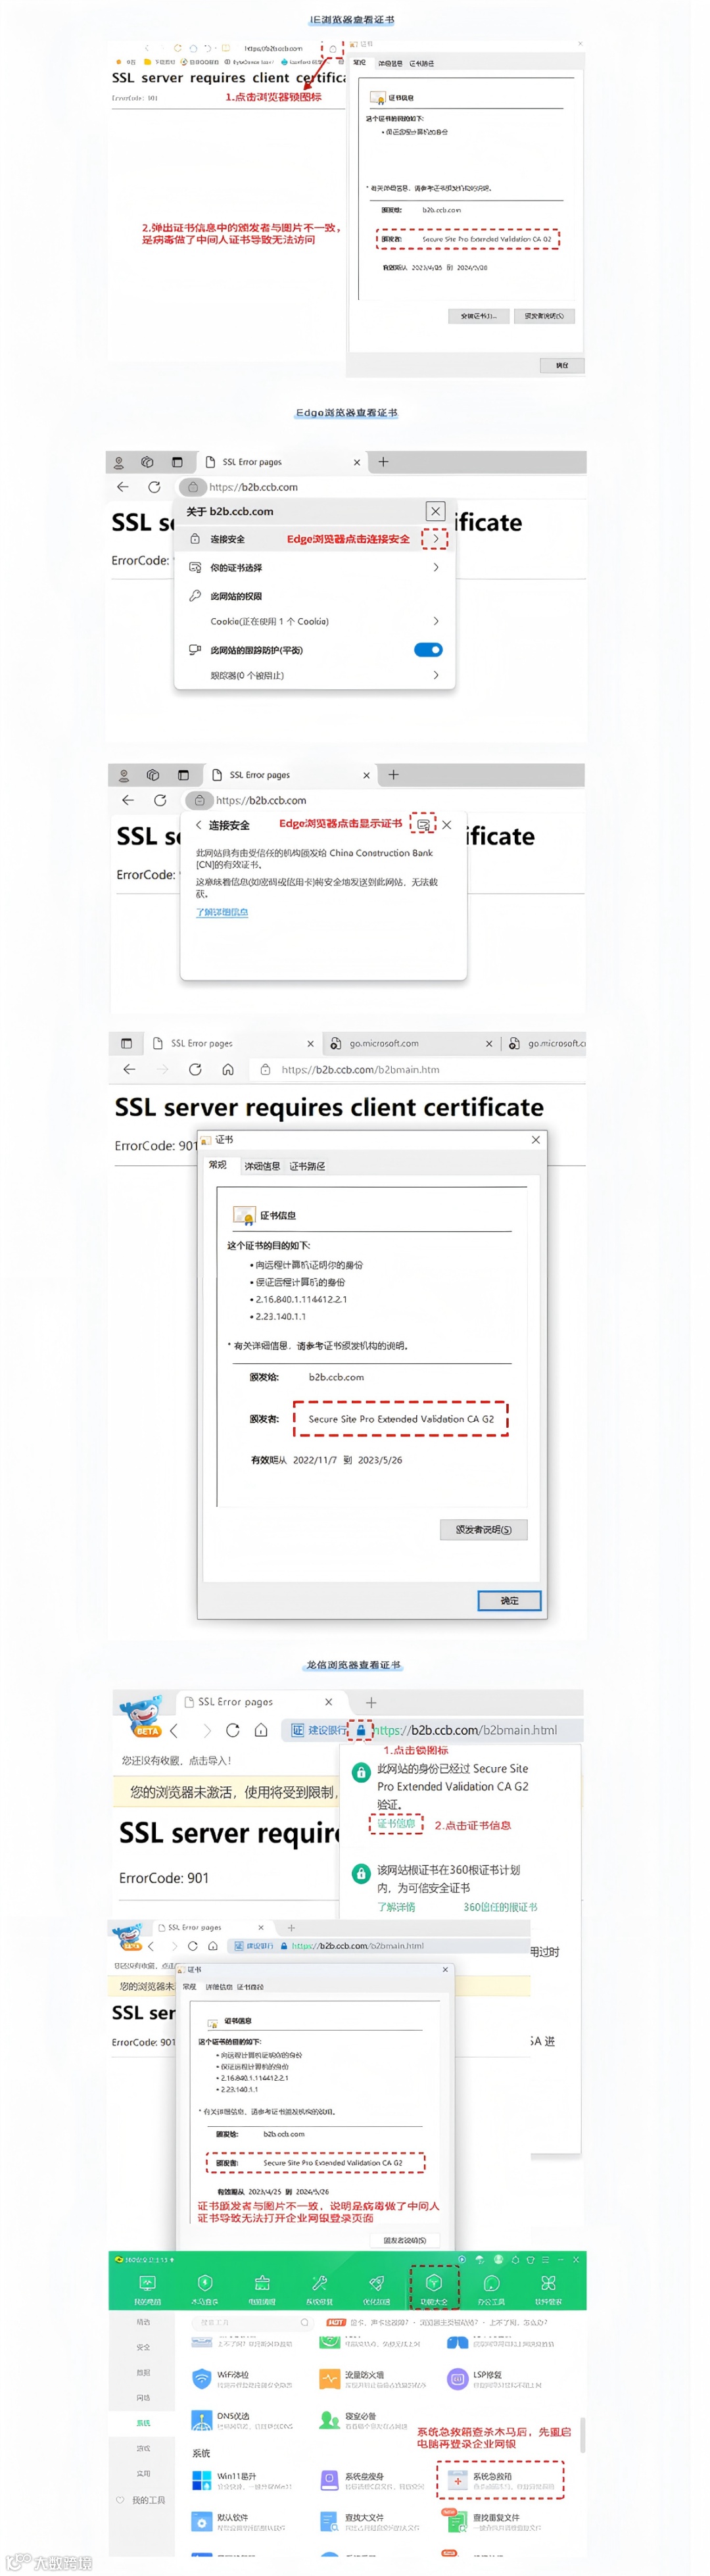Select 详细信息 tab in large certificate dialog
The height and width of the screenshot is (2576, 710).
tap(262, 1166)
